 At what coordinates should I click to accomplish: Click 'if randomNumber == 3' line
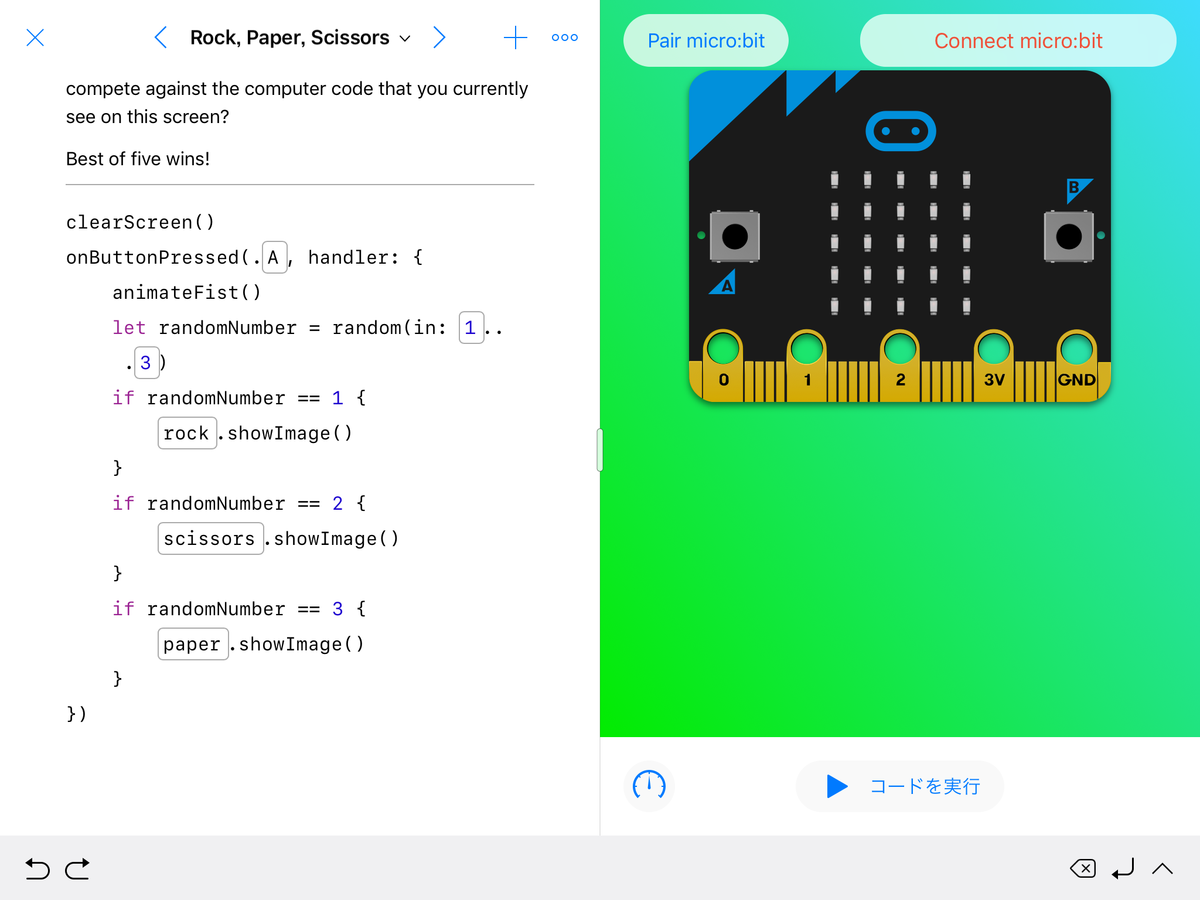[x=239, y=609]
